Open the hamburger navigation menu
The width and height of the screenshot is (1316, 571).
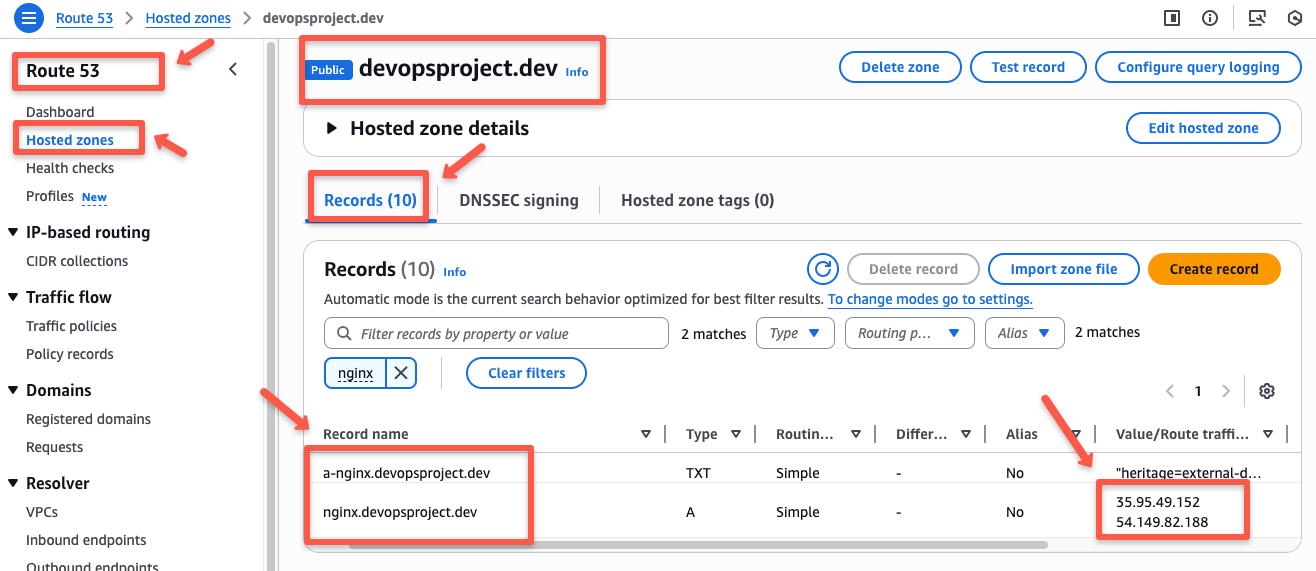tap(28, 18)
